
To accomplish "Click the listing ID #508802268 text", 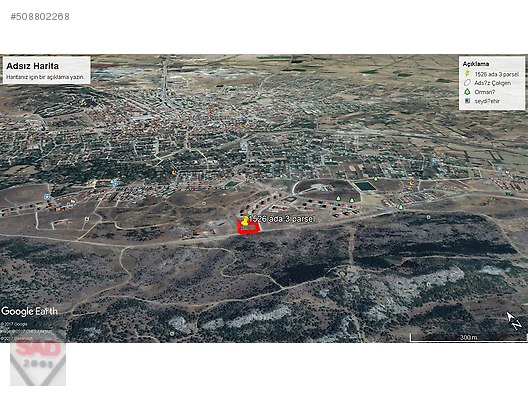I will 40,17.
